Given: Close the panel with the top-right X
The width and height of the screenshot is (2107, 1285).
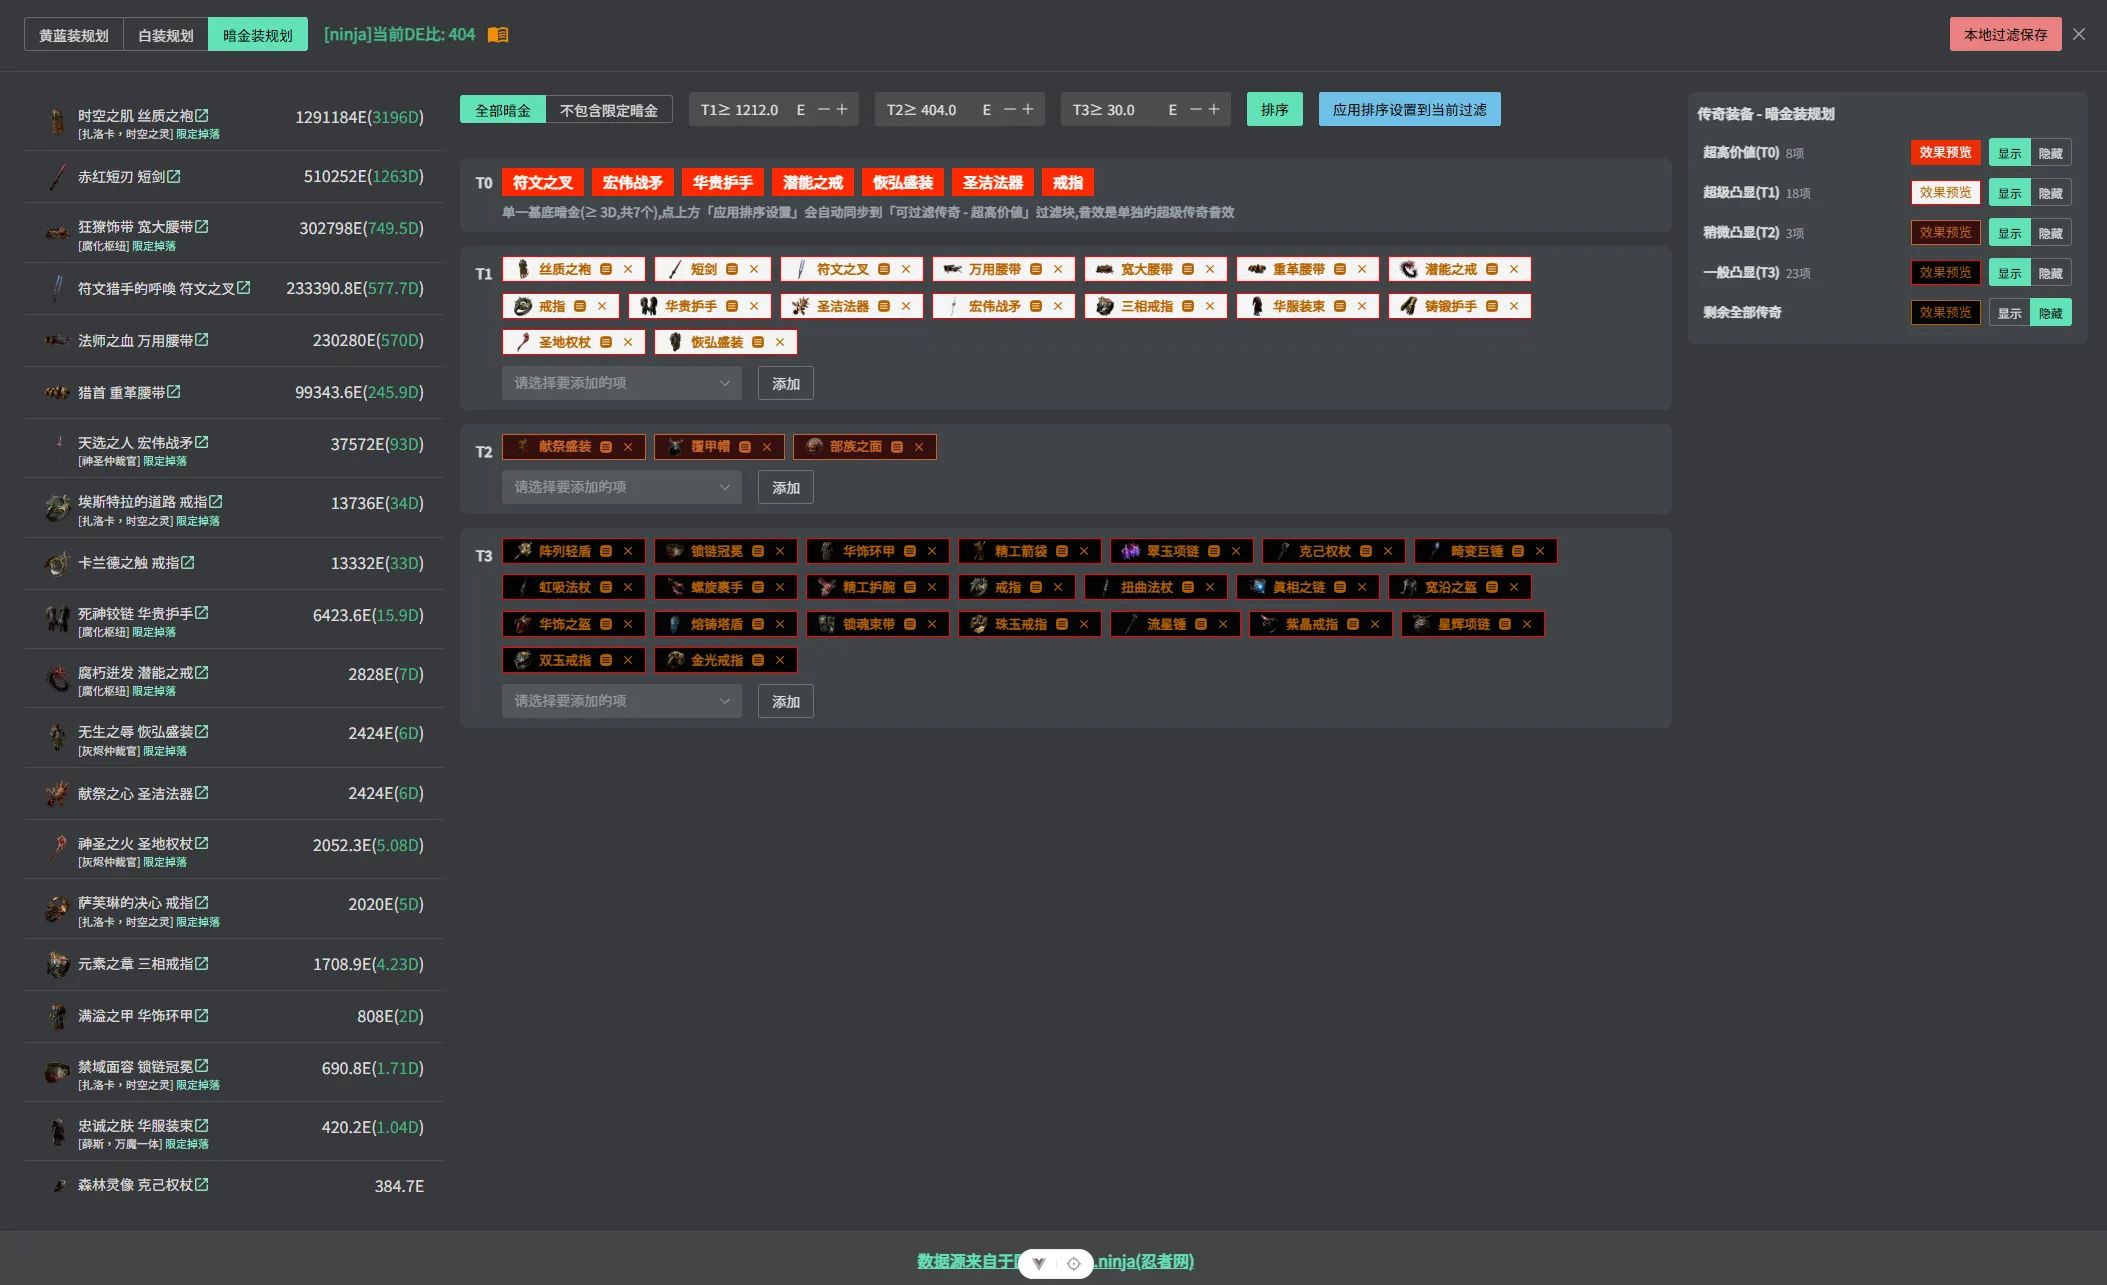Looking at the screenshot, I should click(x=2079, y=34).
